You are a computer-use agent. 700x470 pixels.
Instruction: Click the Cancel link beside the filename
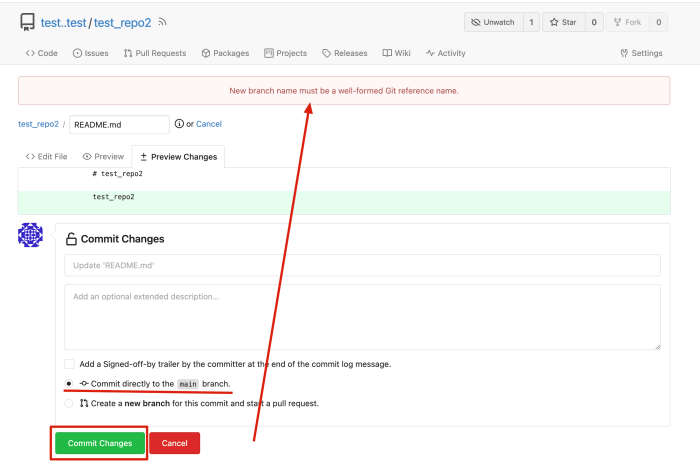point(208,124)
